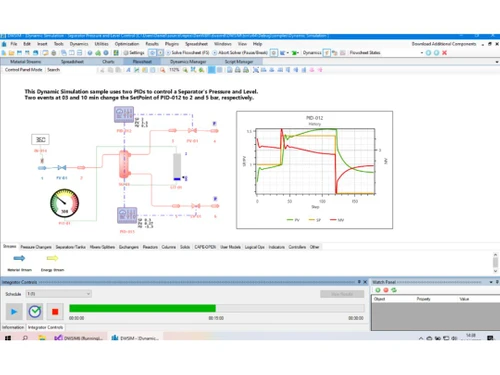Screen dimensions: 500x375
Task: Click the green Excel-style toolbar icon
Action: [116, 53]
